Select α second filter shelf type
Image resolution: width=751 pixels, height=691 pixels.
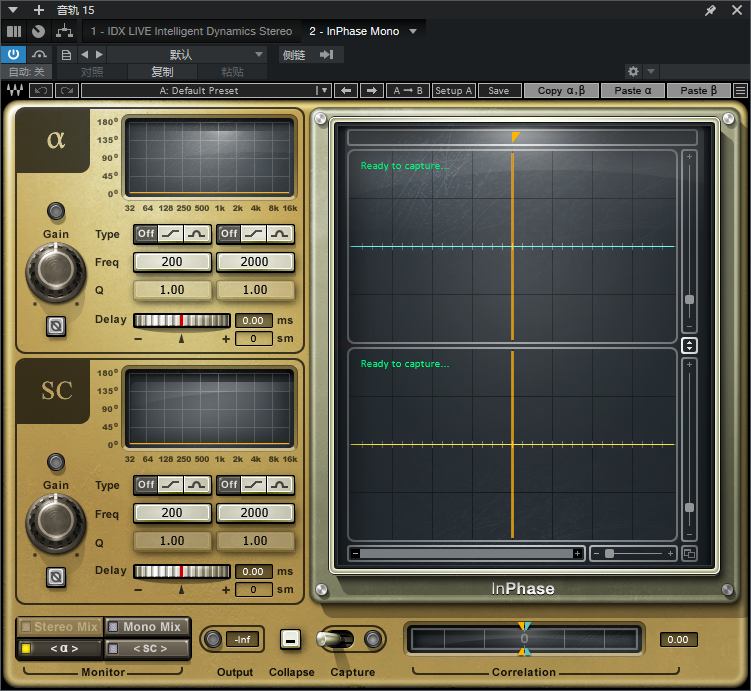pos(254,234)
